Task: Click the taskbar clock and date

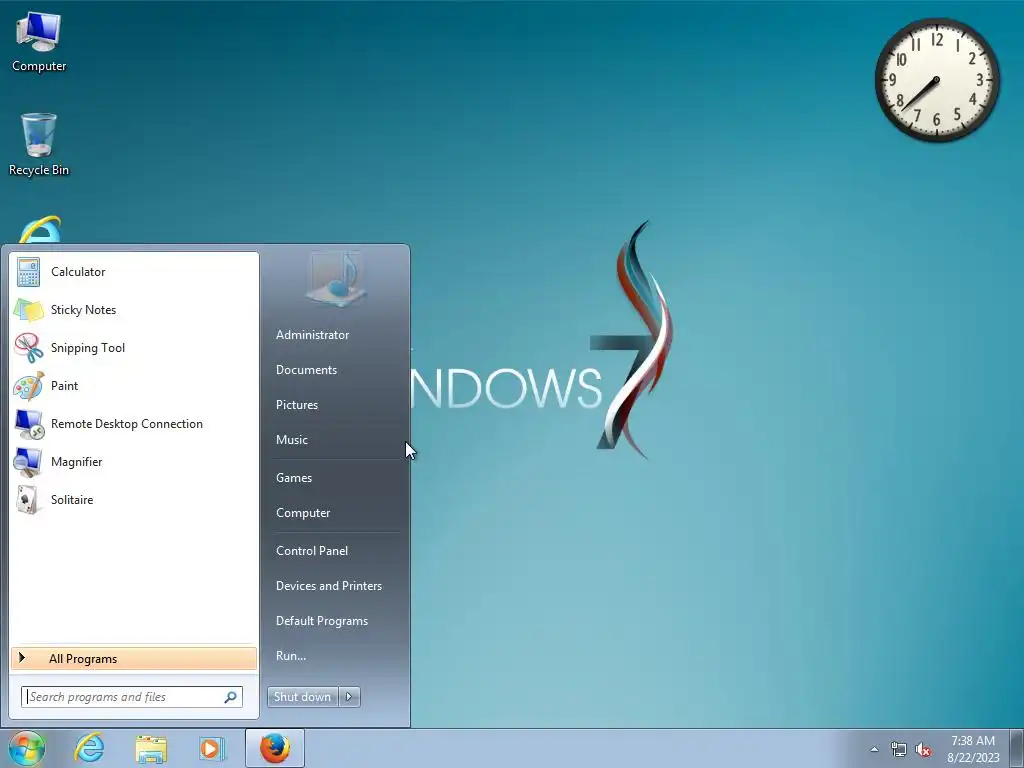Action: click(x=973, y=749)
